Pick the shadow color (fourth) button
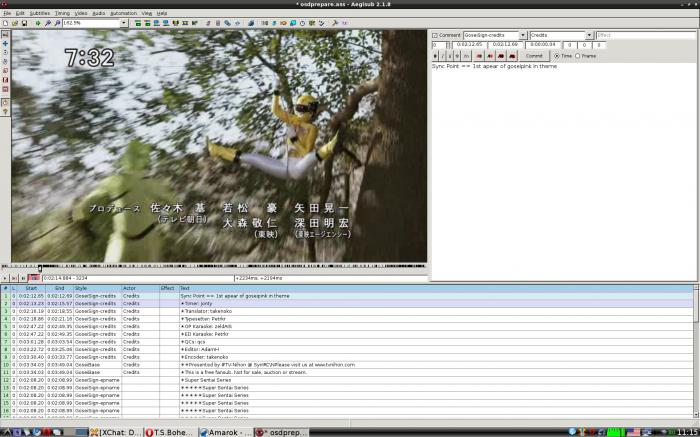The image size is (700, 437). 512,56
